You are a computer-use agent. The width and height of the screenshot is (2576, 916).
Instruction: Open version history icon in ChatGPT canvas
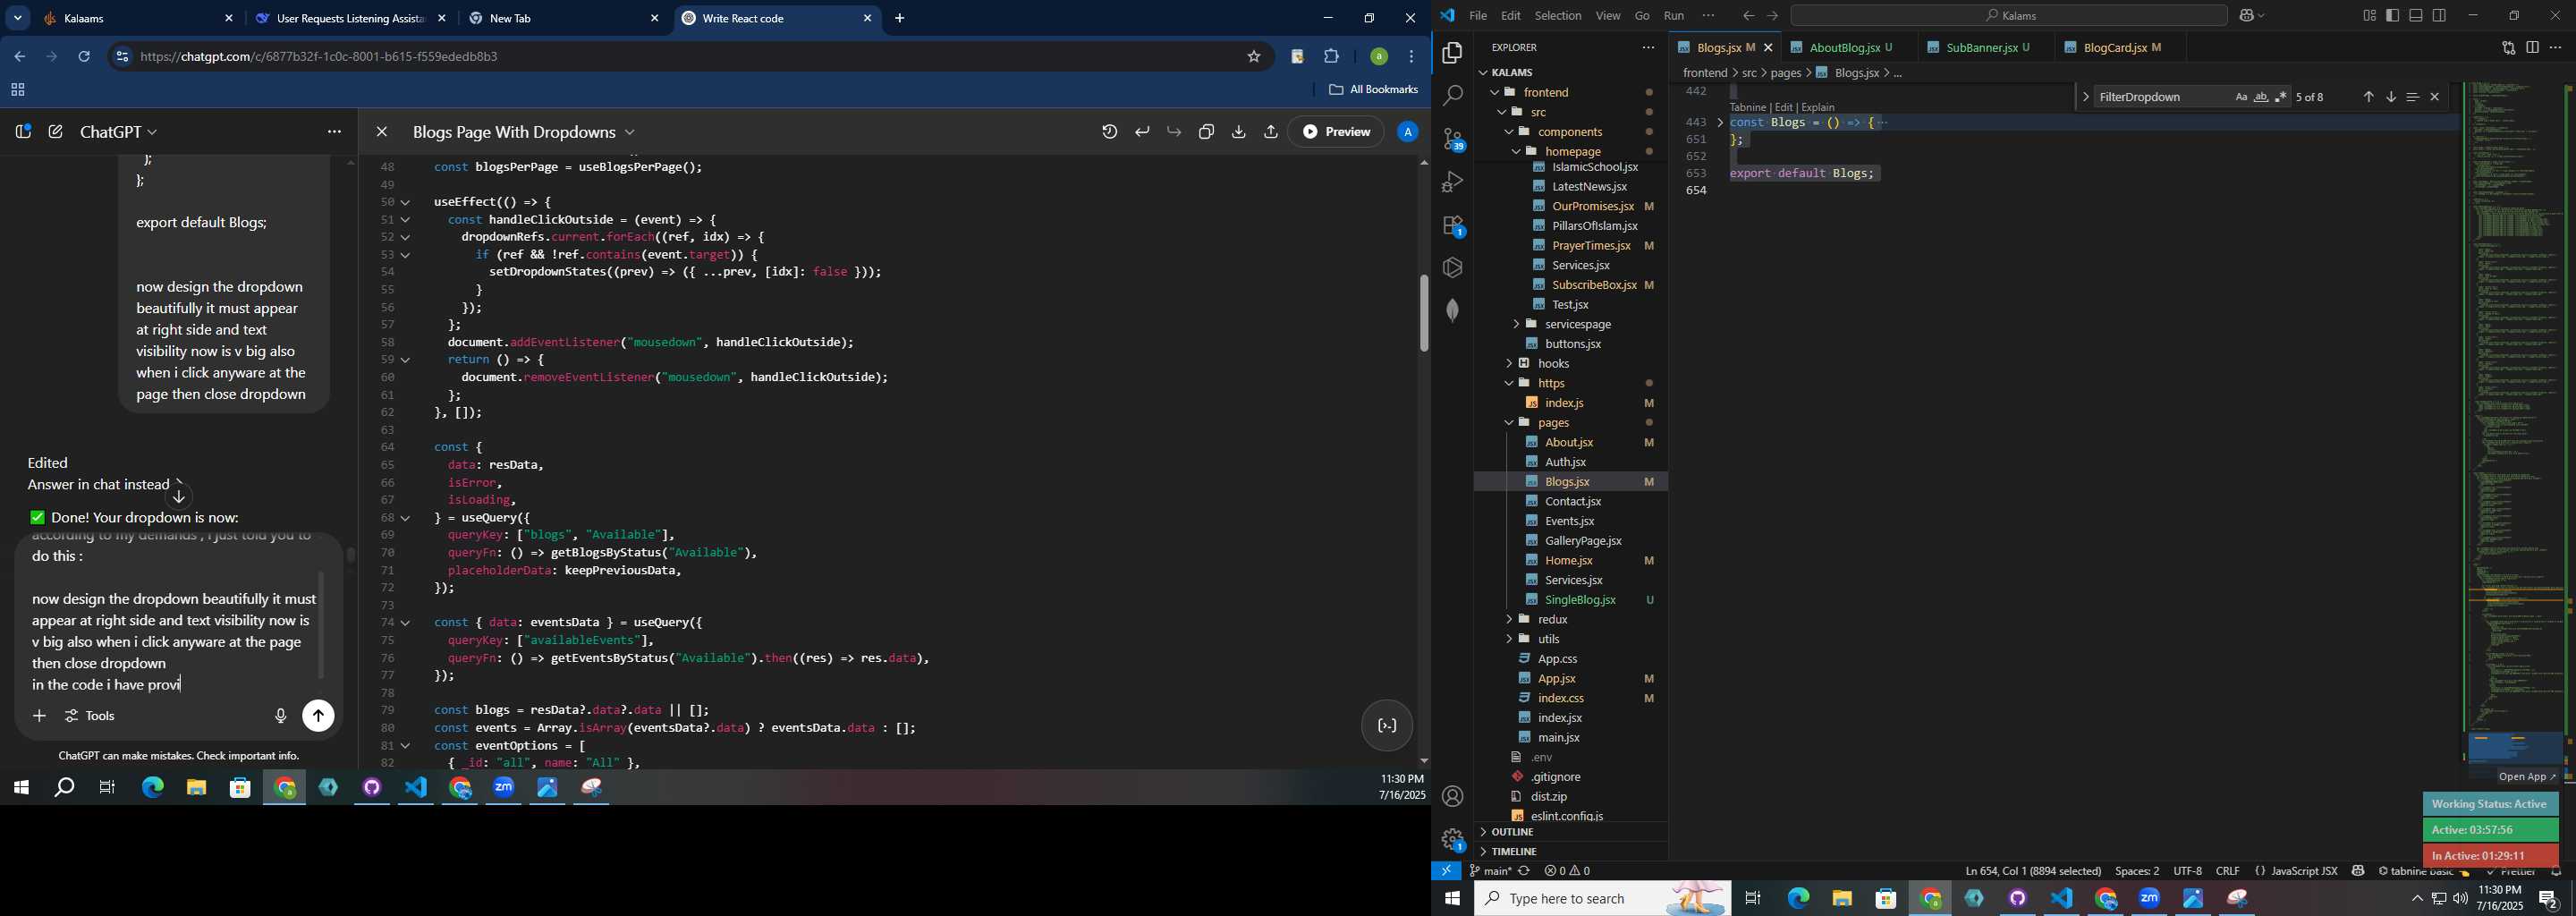tap(1109, 132)
